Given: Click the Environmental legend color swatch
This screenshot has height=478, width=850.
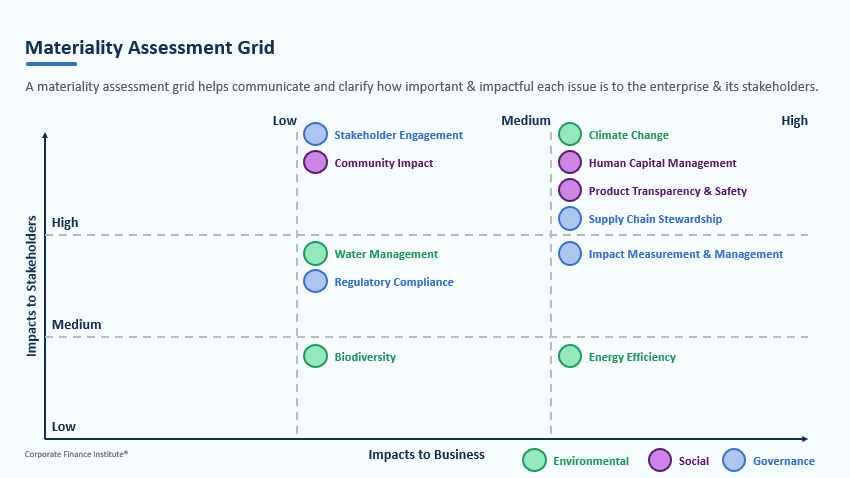Looking at the screenshot, I should pos(534,460).
